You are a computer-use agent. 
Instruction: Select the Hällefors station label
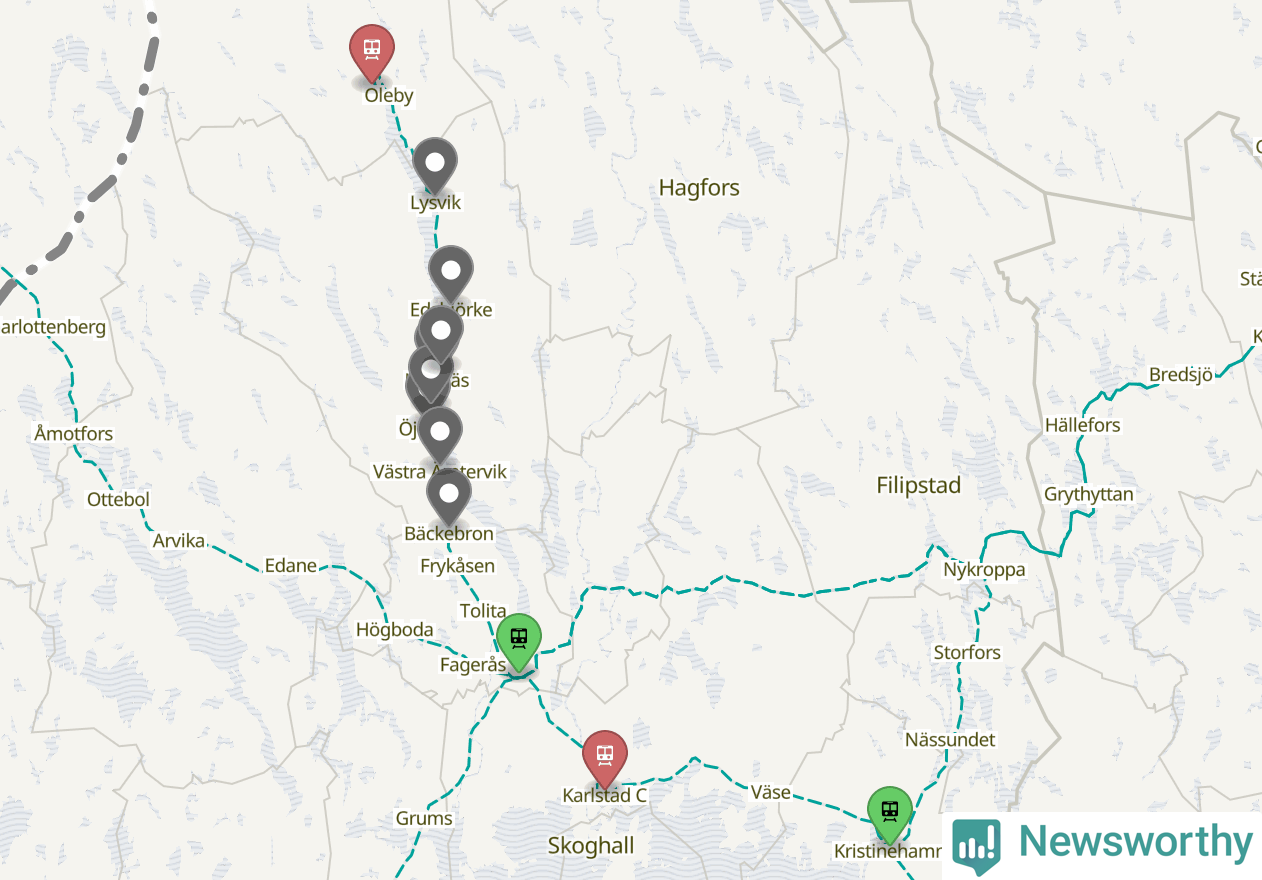1082,426
